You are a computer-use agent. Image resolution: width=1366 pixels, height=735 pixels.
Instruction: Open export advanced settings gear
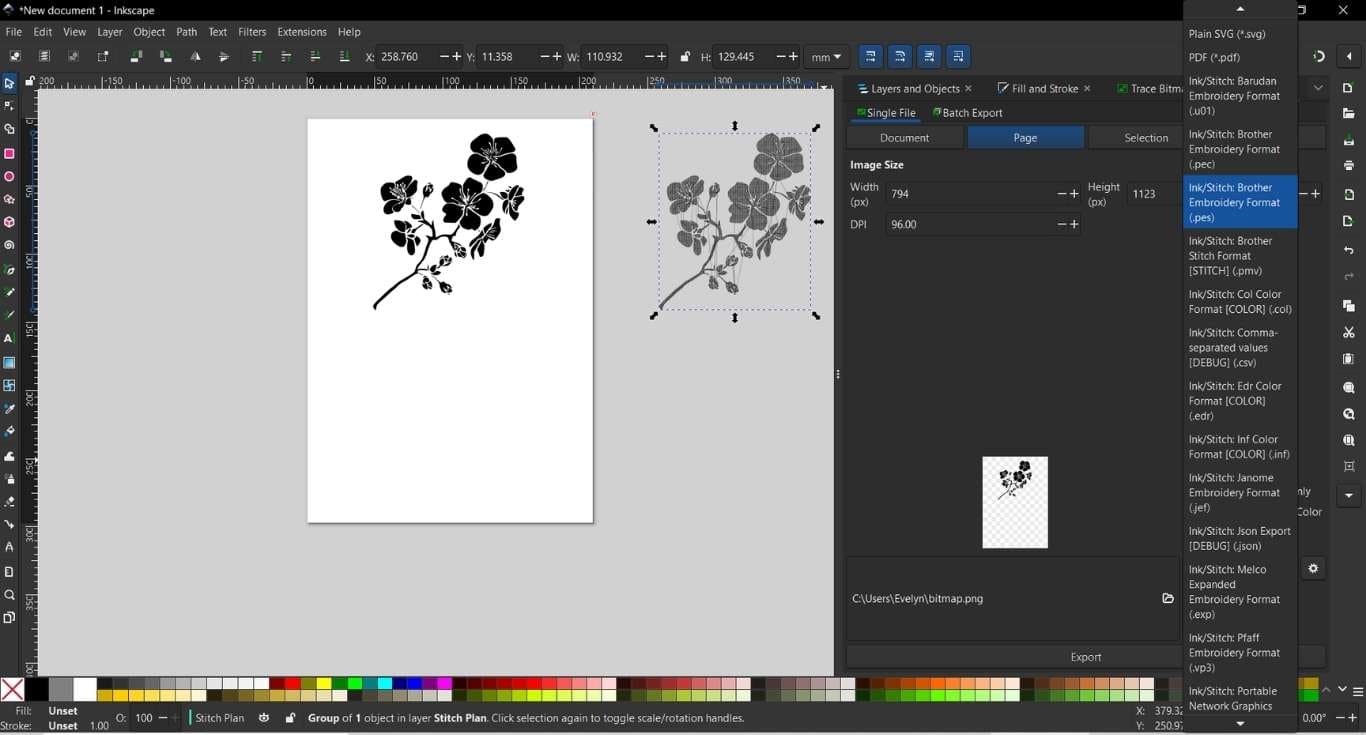tap(1313, 569)
